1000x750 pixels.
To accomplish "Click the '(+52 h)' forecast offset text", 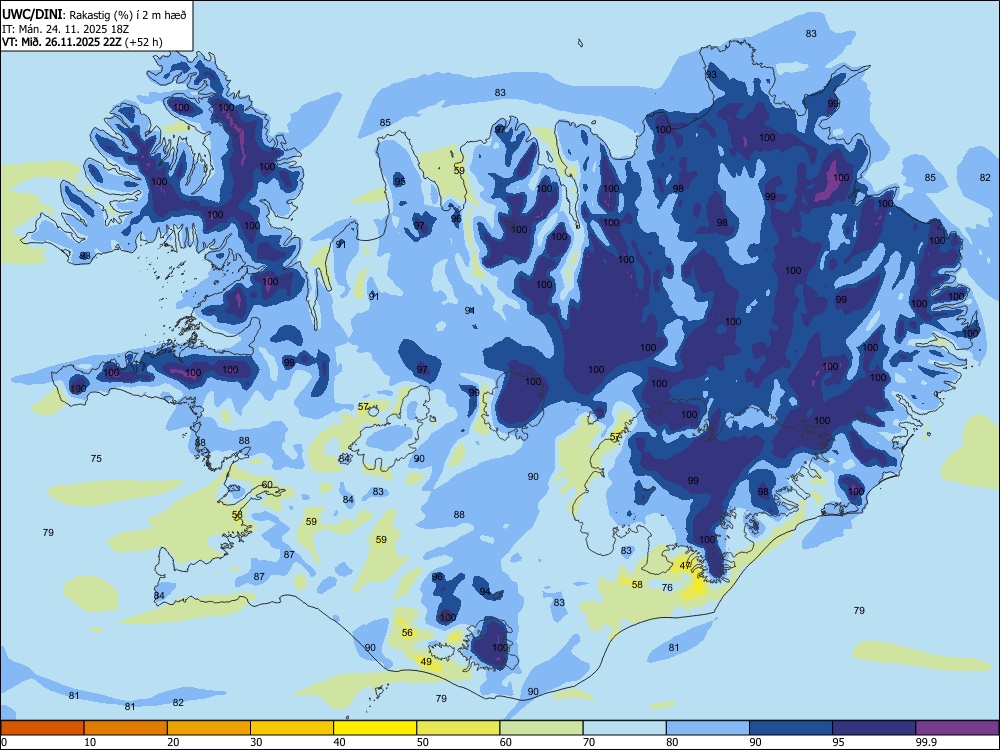I will click(143, 42).
